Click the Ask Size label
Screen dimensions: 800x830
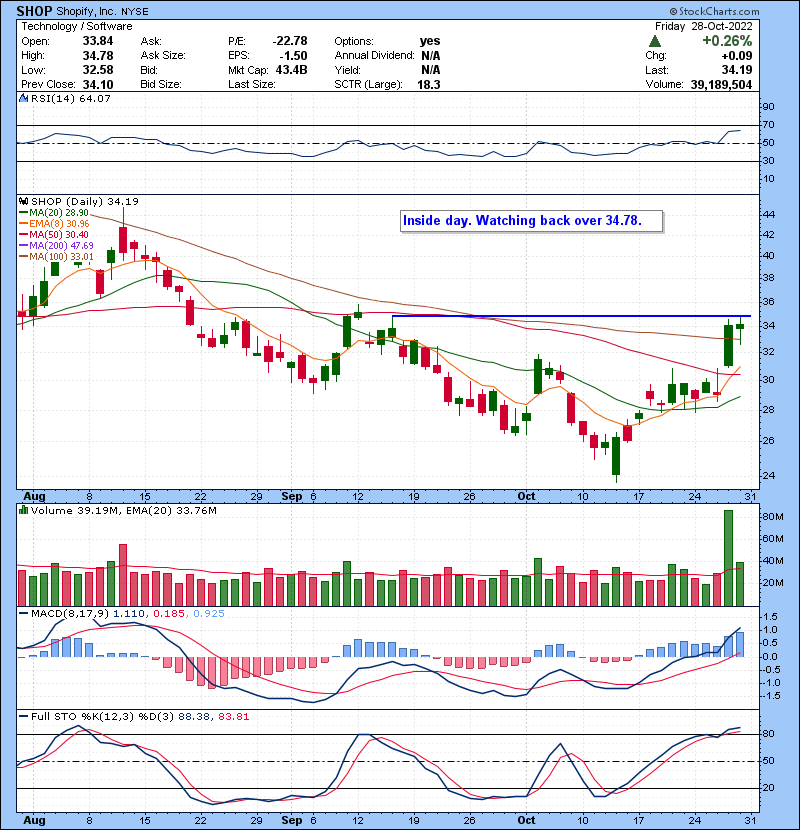click(163, 56)
